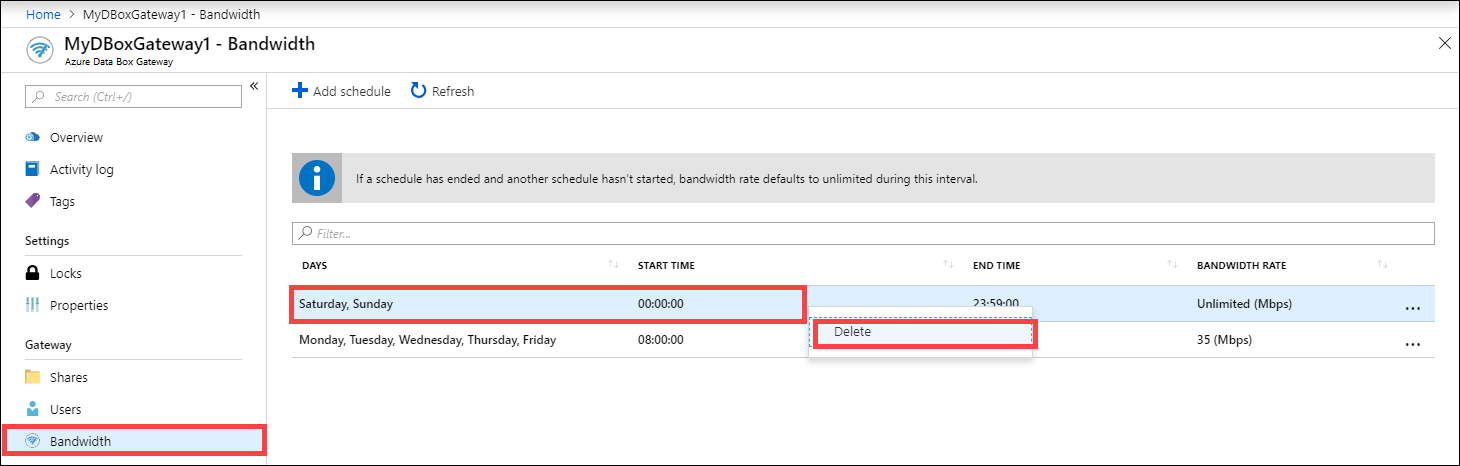Image resolution: width=1460 pixels, height=466 pixels.
Task: Click the Overview cloud icon
Action: pos(33,137)
